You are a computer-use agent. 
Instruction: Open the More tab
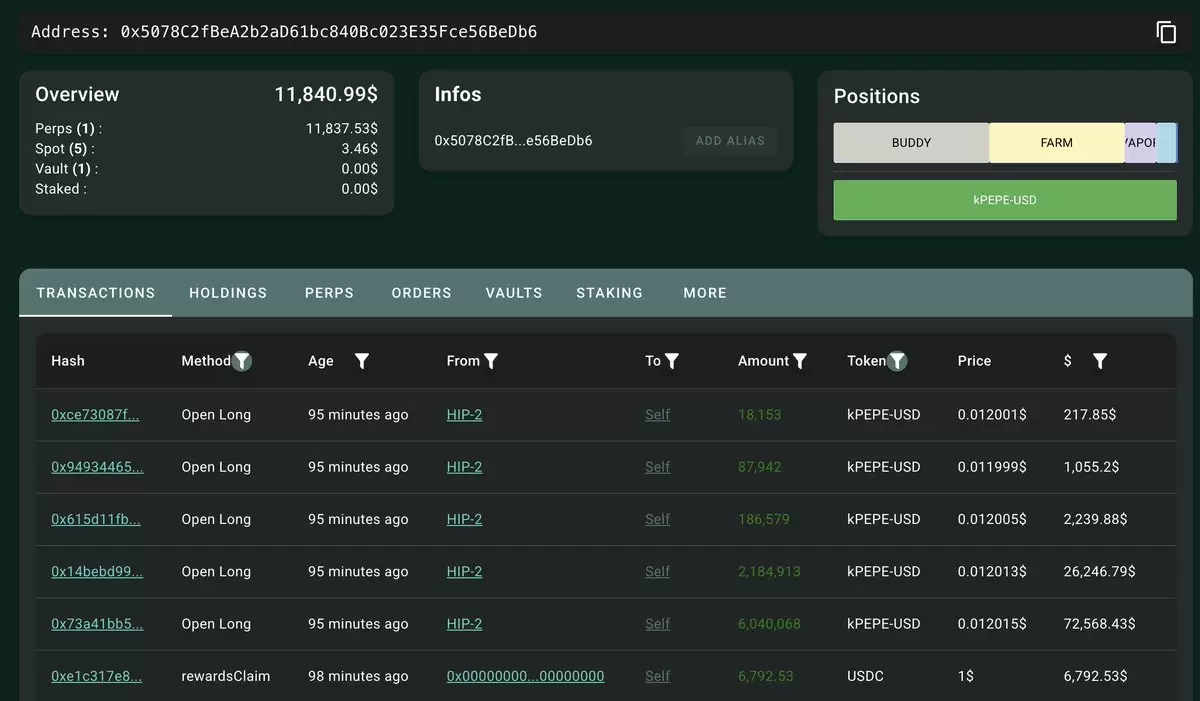(x=705, y=293)
